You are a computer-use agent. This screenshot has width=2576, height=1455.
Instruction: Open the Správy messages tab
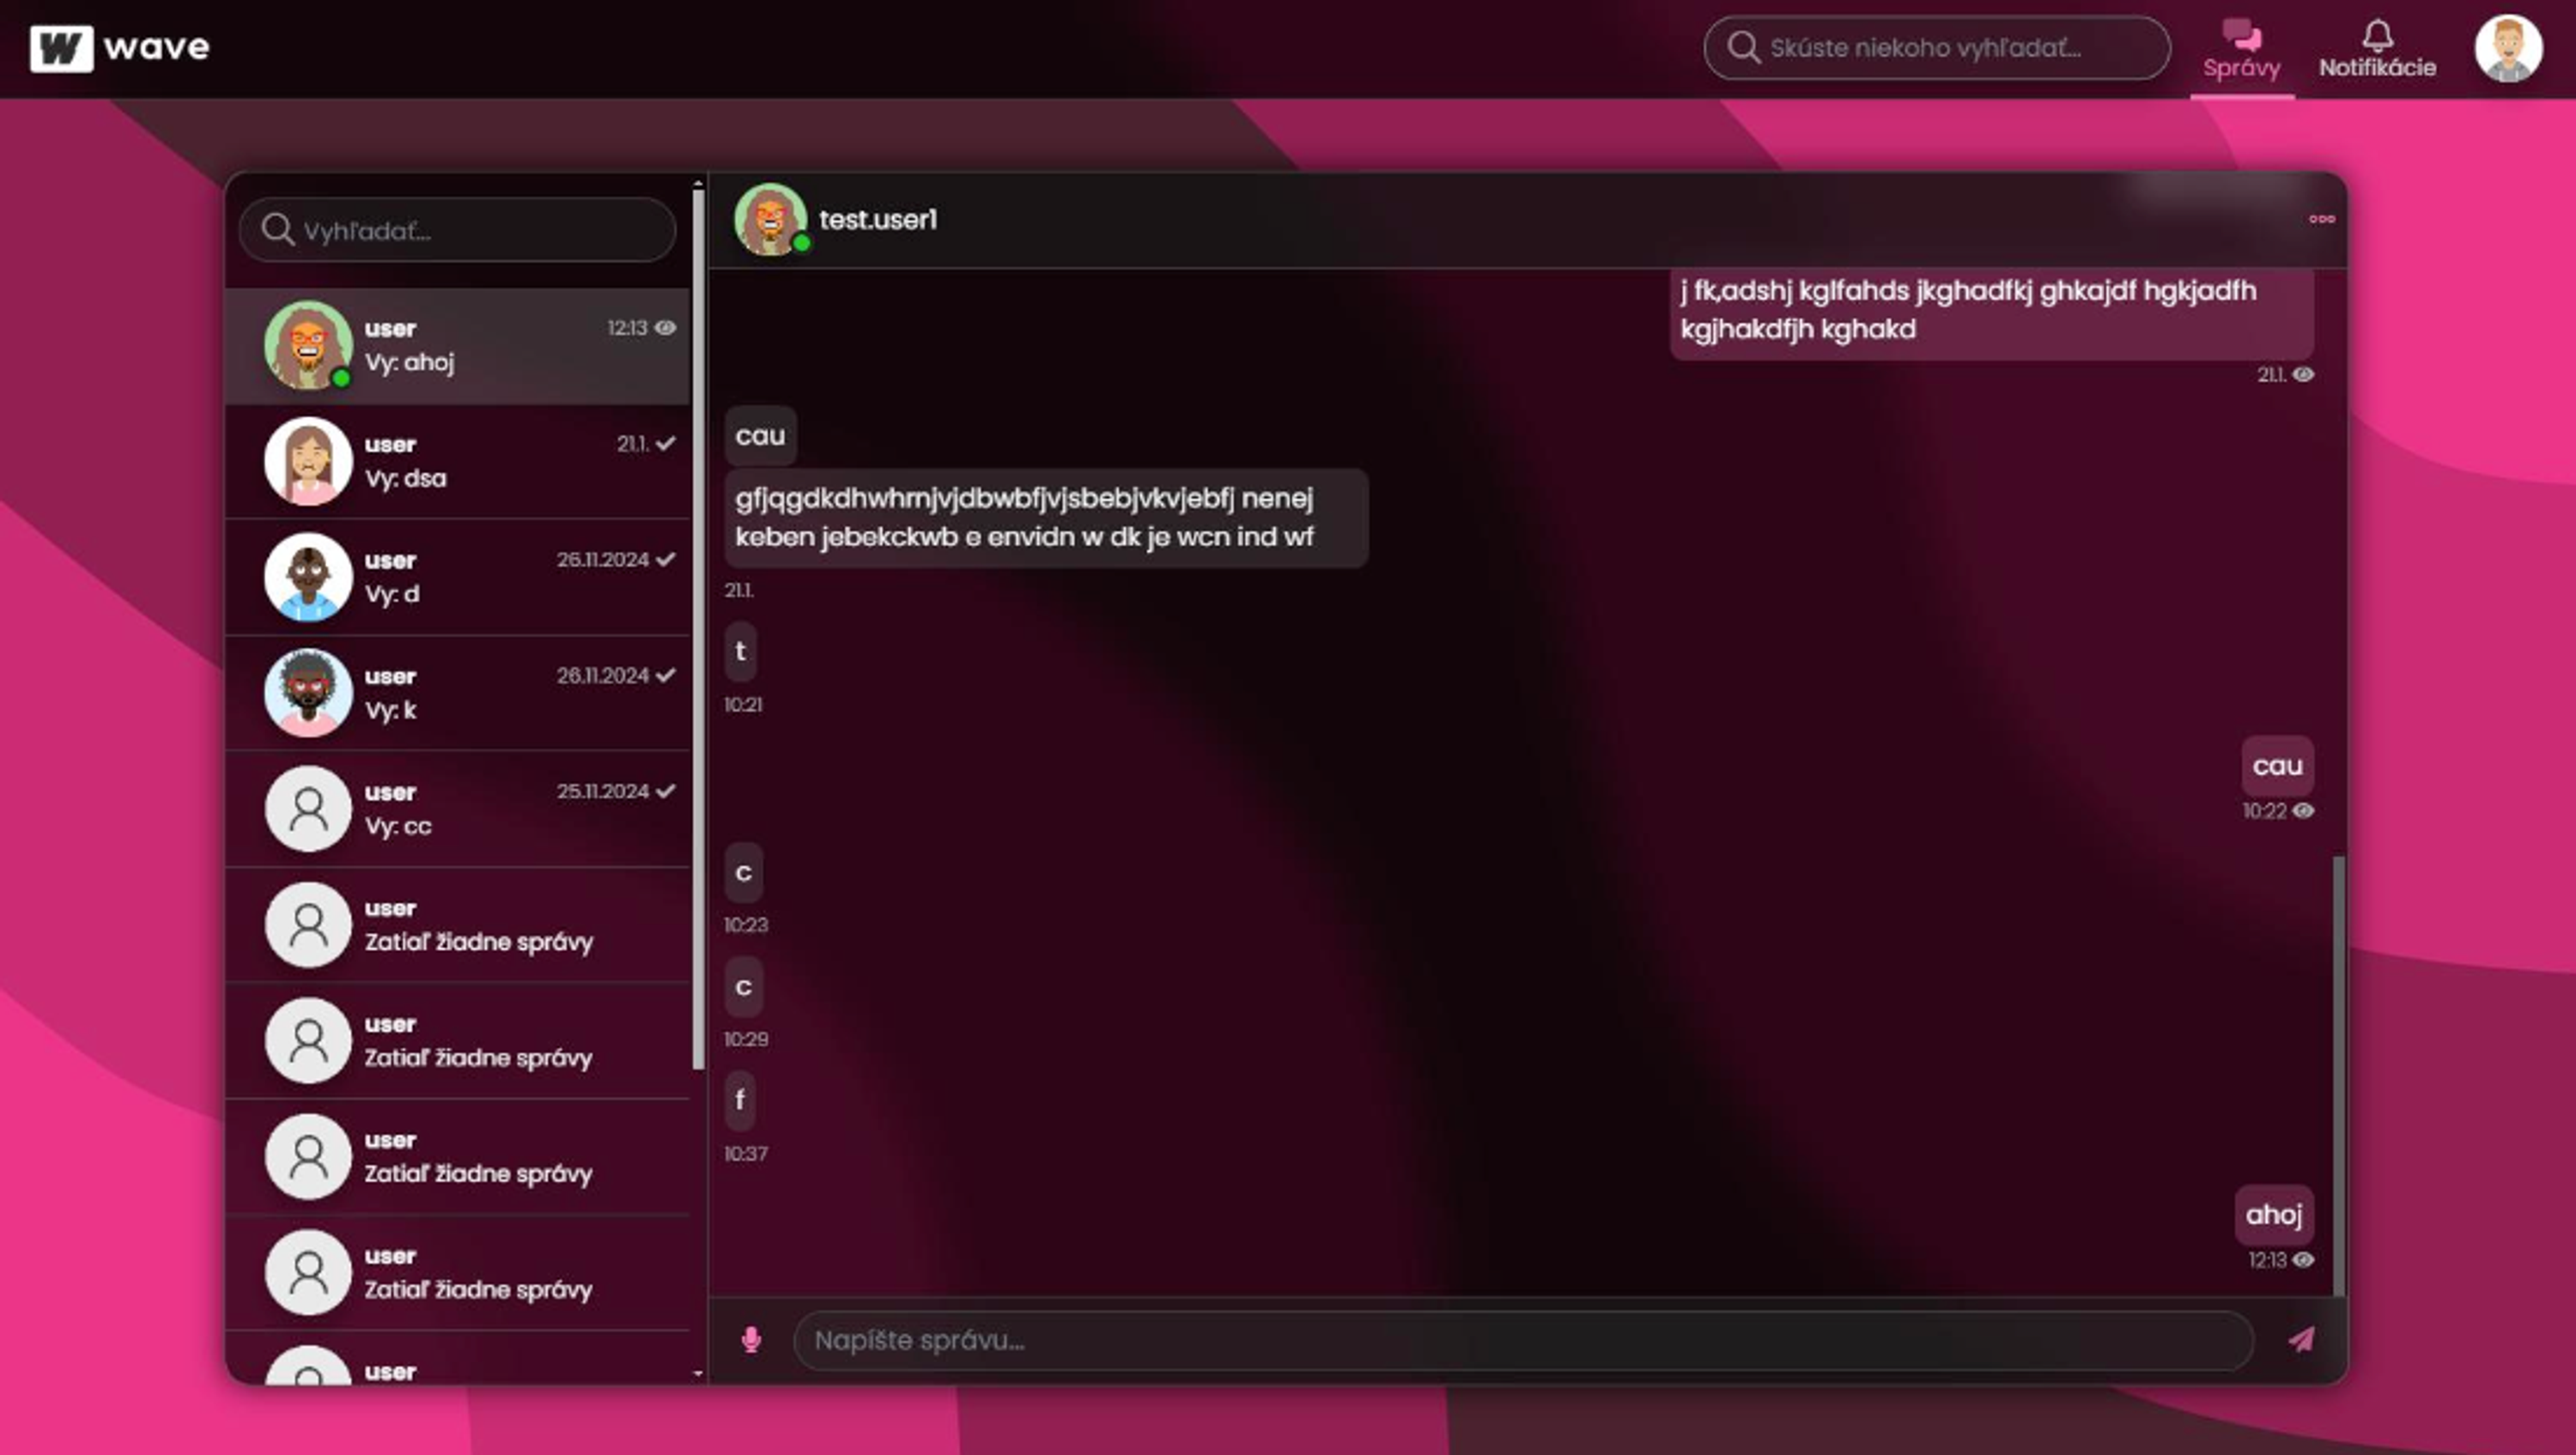pos(2241,50)
